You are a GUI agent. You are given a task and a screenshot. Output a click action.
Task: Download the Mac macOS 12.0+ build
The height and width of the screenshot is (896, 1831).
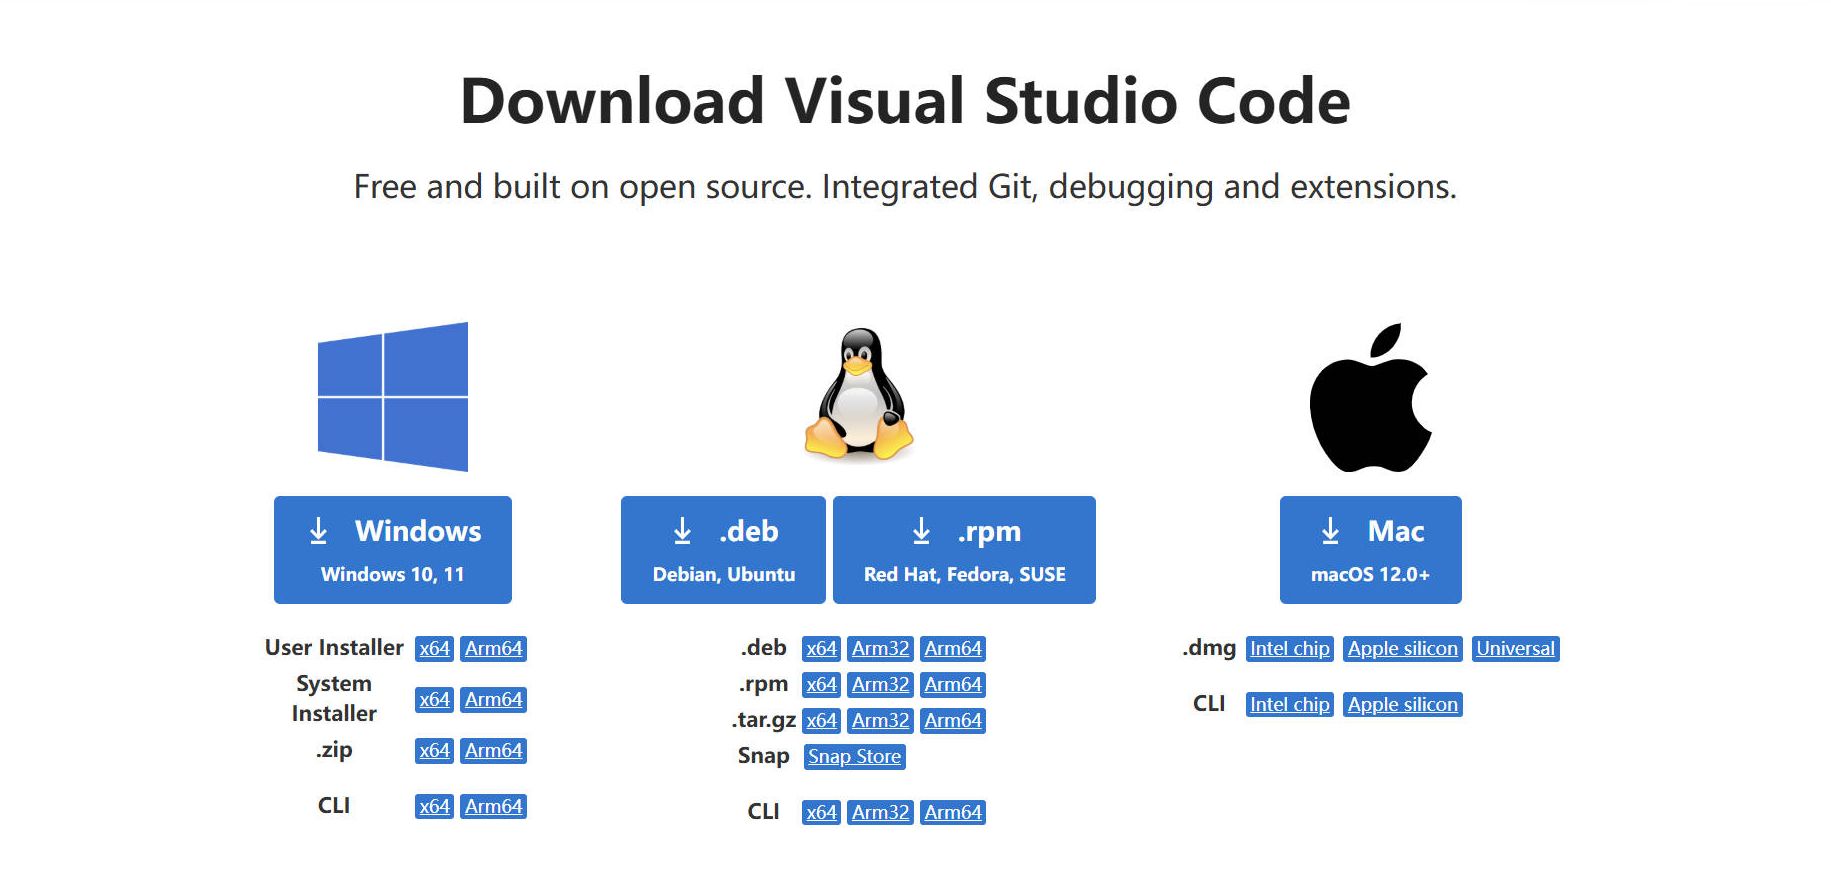point(1371,550)
